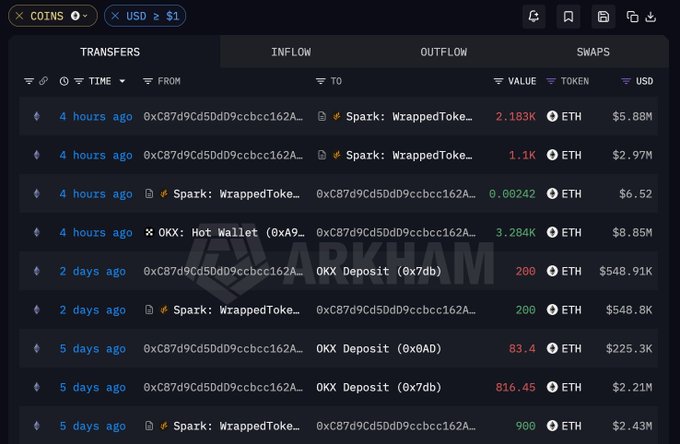Screen dimensions: 680x444
Task: Open OKX Deposit (0x7db) in 816.45 row
Action: pos(379,387)
